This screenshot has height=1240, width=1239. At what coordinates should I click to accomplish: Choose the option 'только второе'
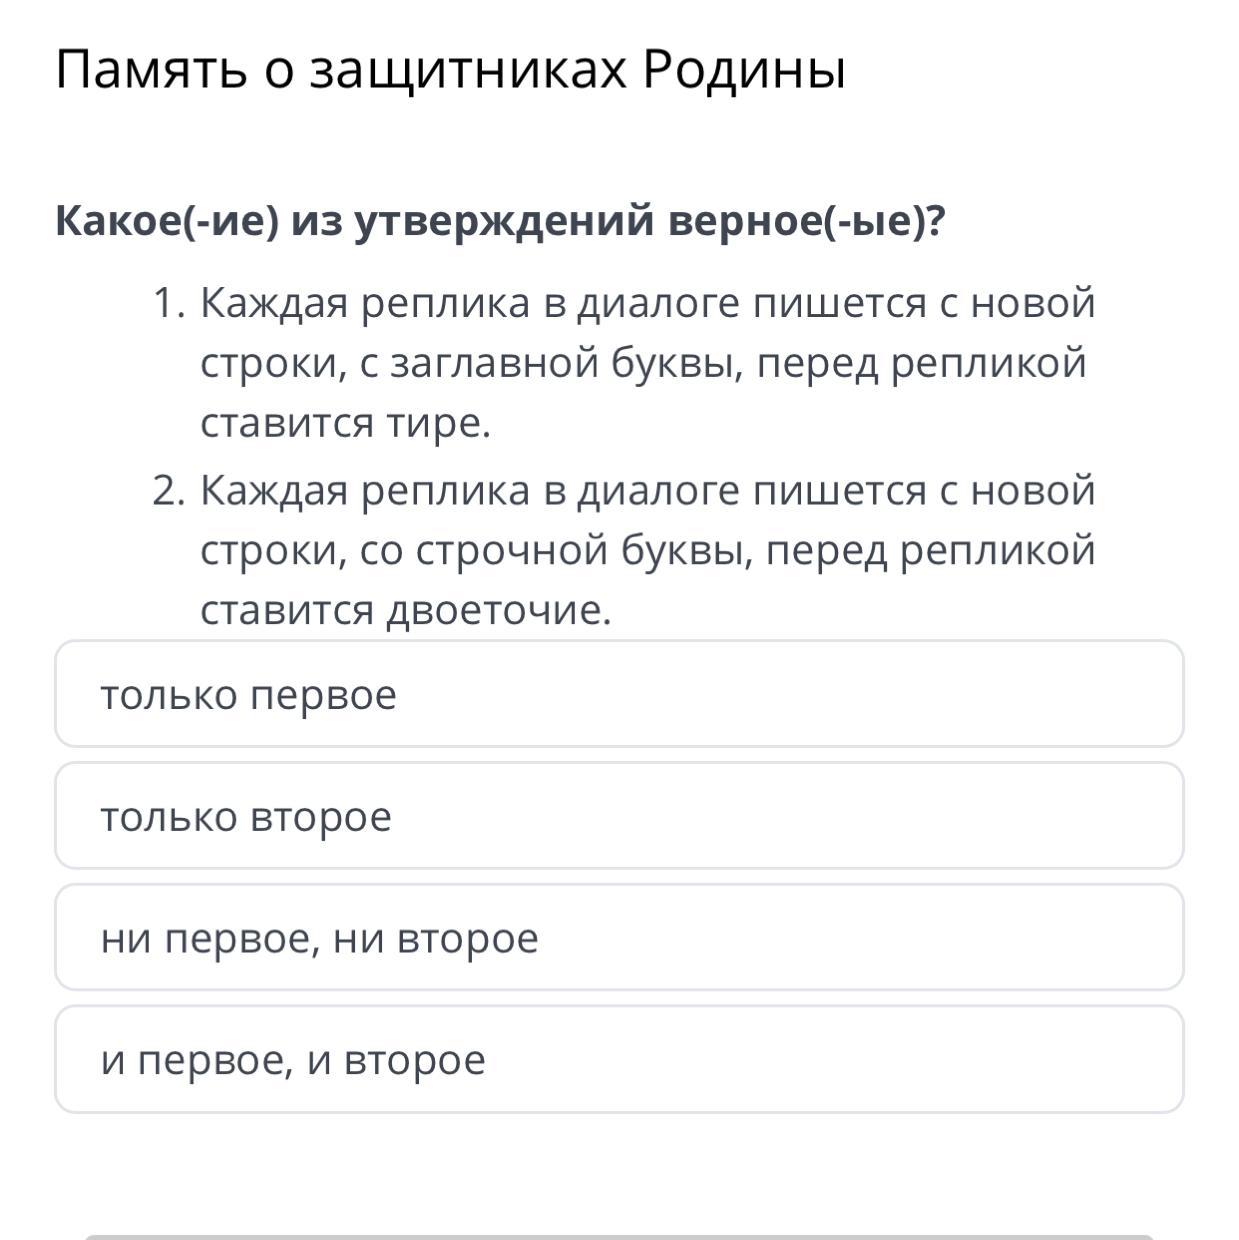click(619, 816)
